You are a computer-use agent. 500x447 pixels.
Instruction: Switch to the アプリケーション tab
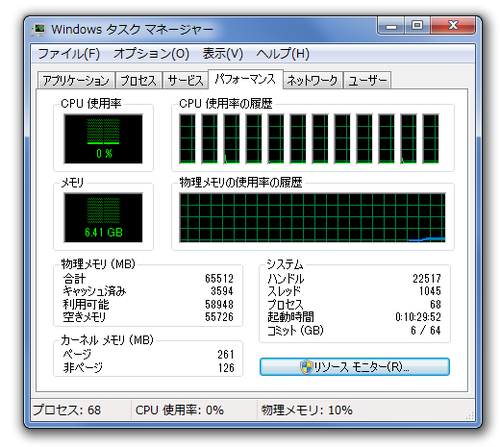coord(76,80)
